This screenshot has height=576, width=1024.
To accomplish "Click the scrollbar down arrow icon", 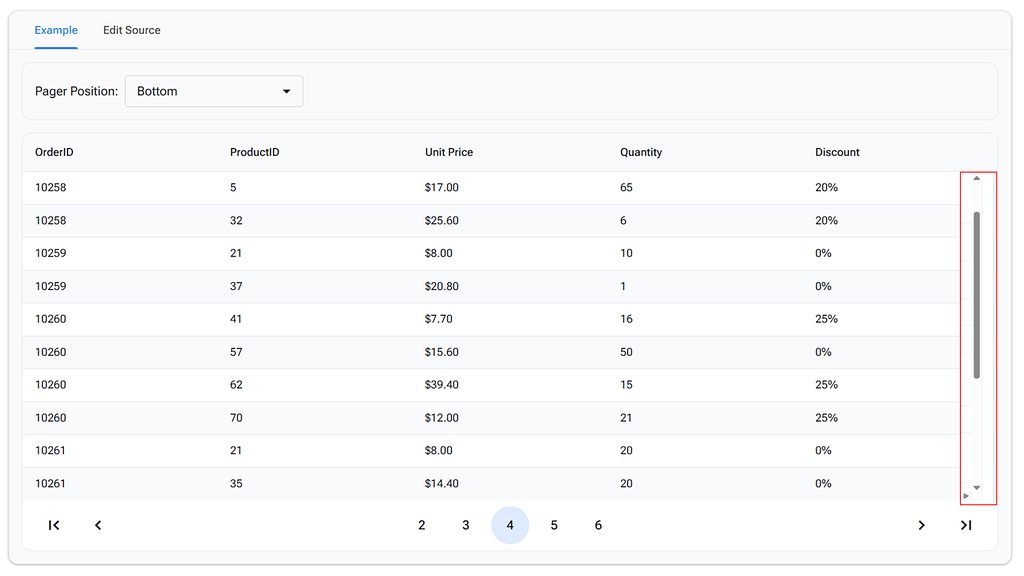I will click(x=977, y=485).
